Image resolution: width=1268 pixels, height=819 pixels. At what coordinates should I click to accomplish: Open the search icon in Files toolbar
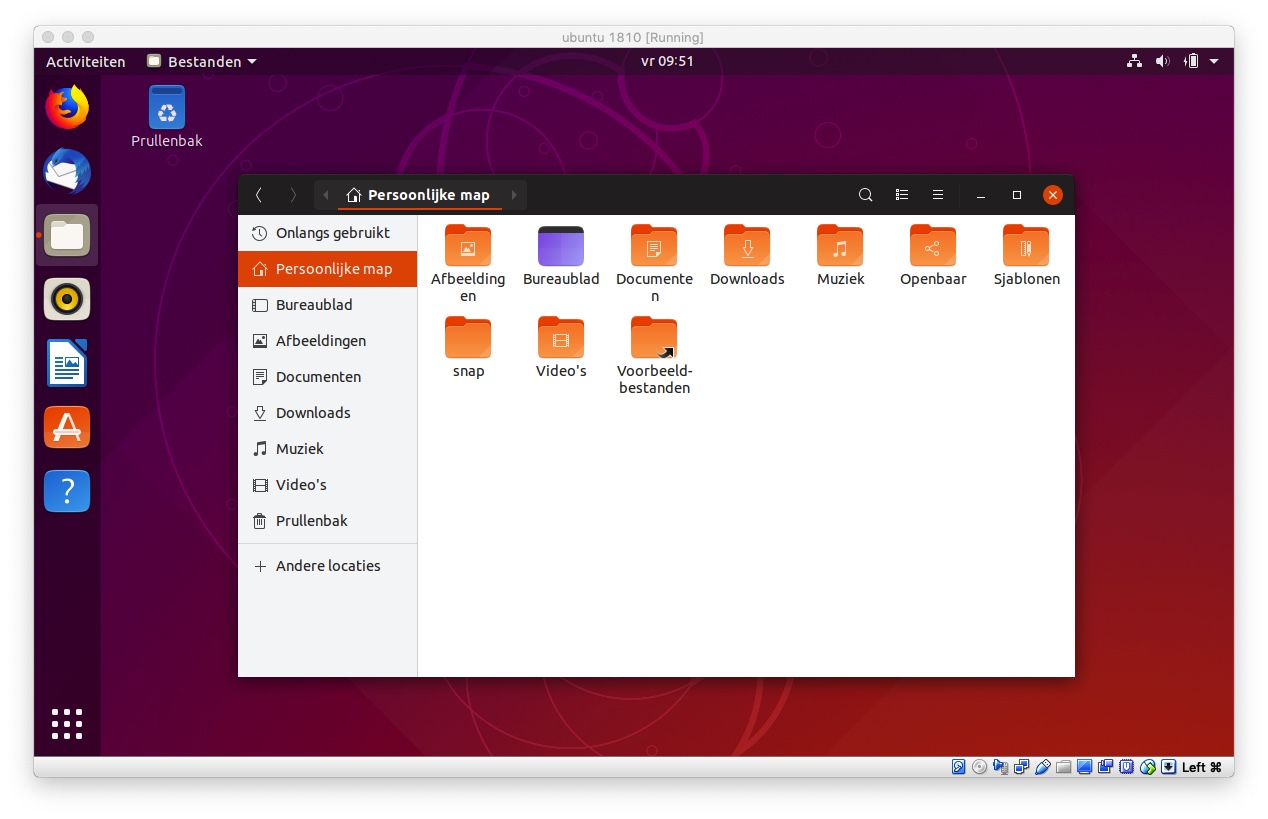[866, 195]
